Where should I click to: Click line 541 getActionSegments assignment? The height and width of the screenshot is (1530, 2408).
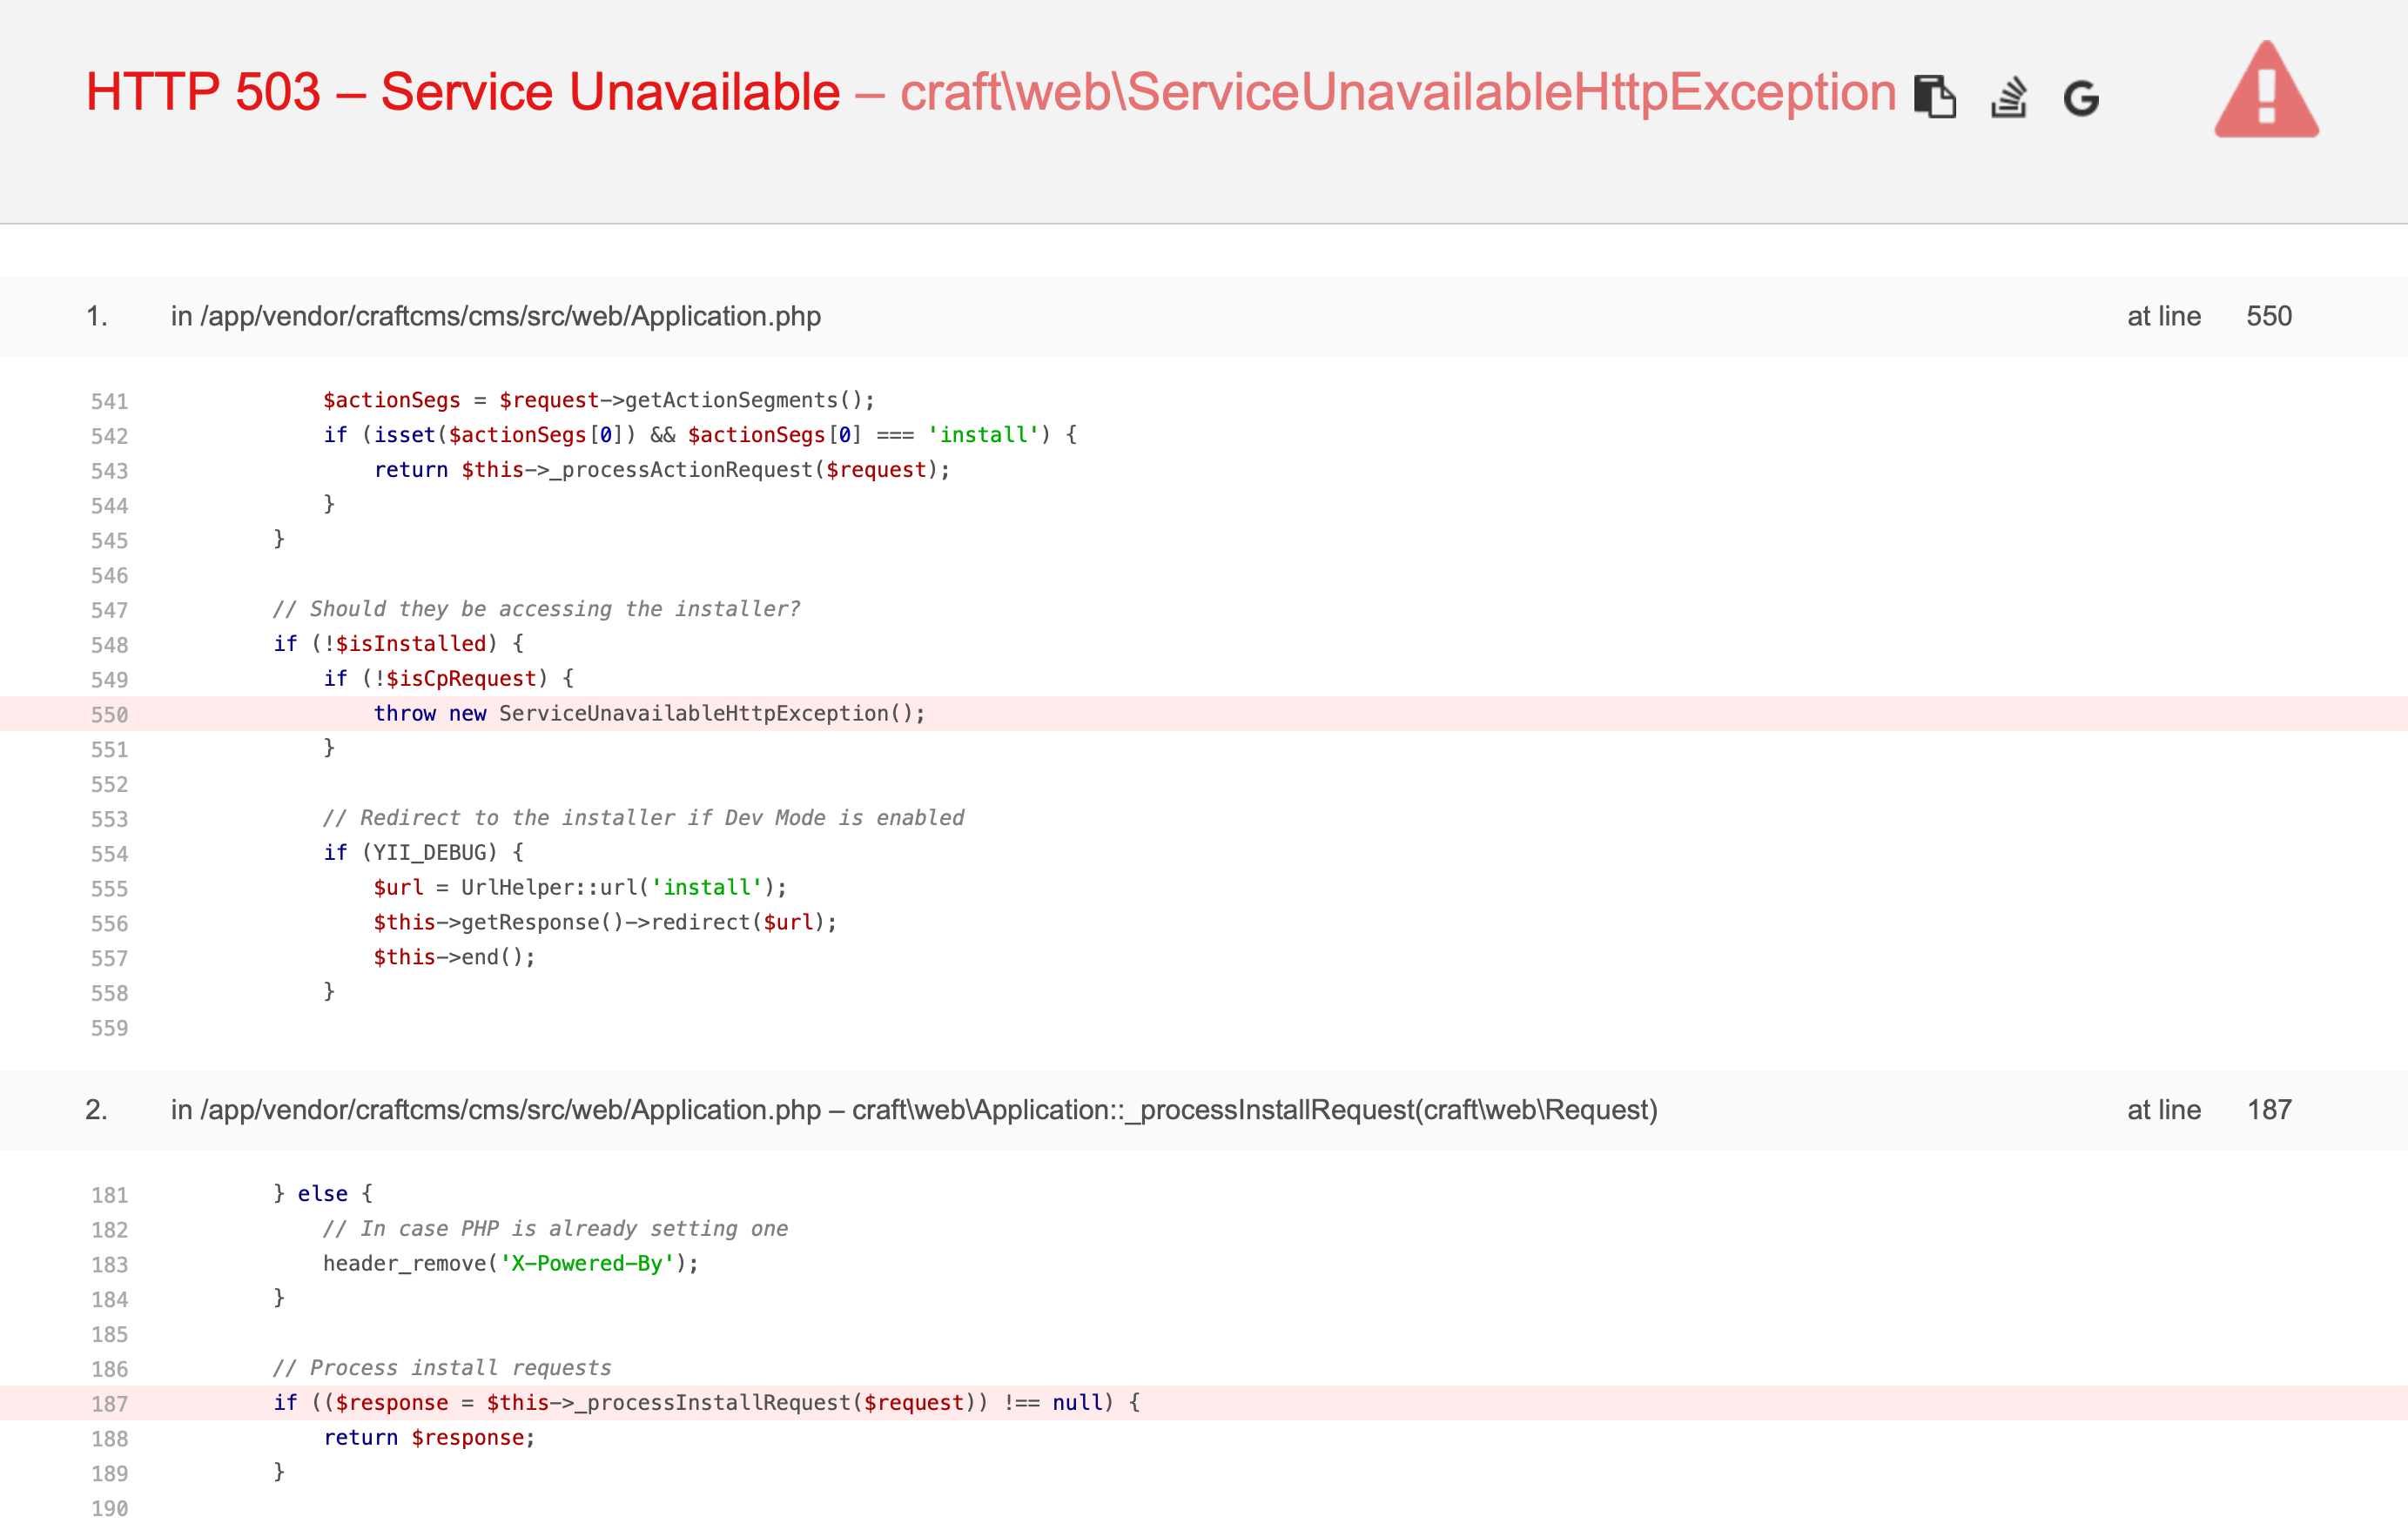[598, 400]
